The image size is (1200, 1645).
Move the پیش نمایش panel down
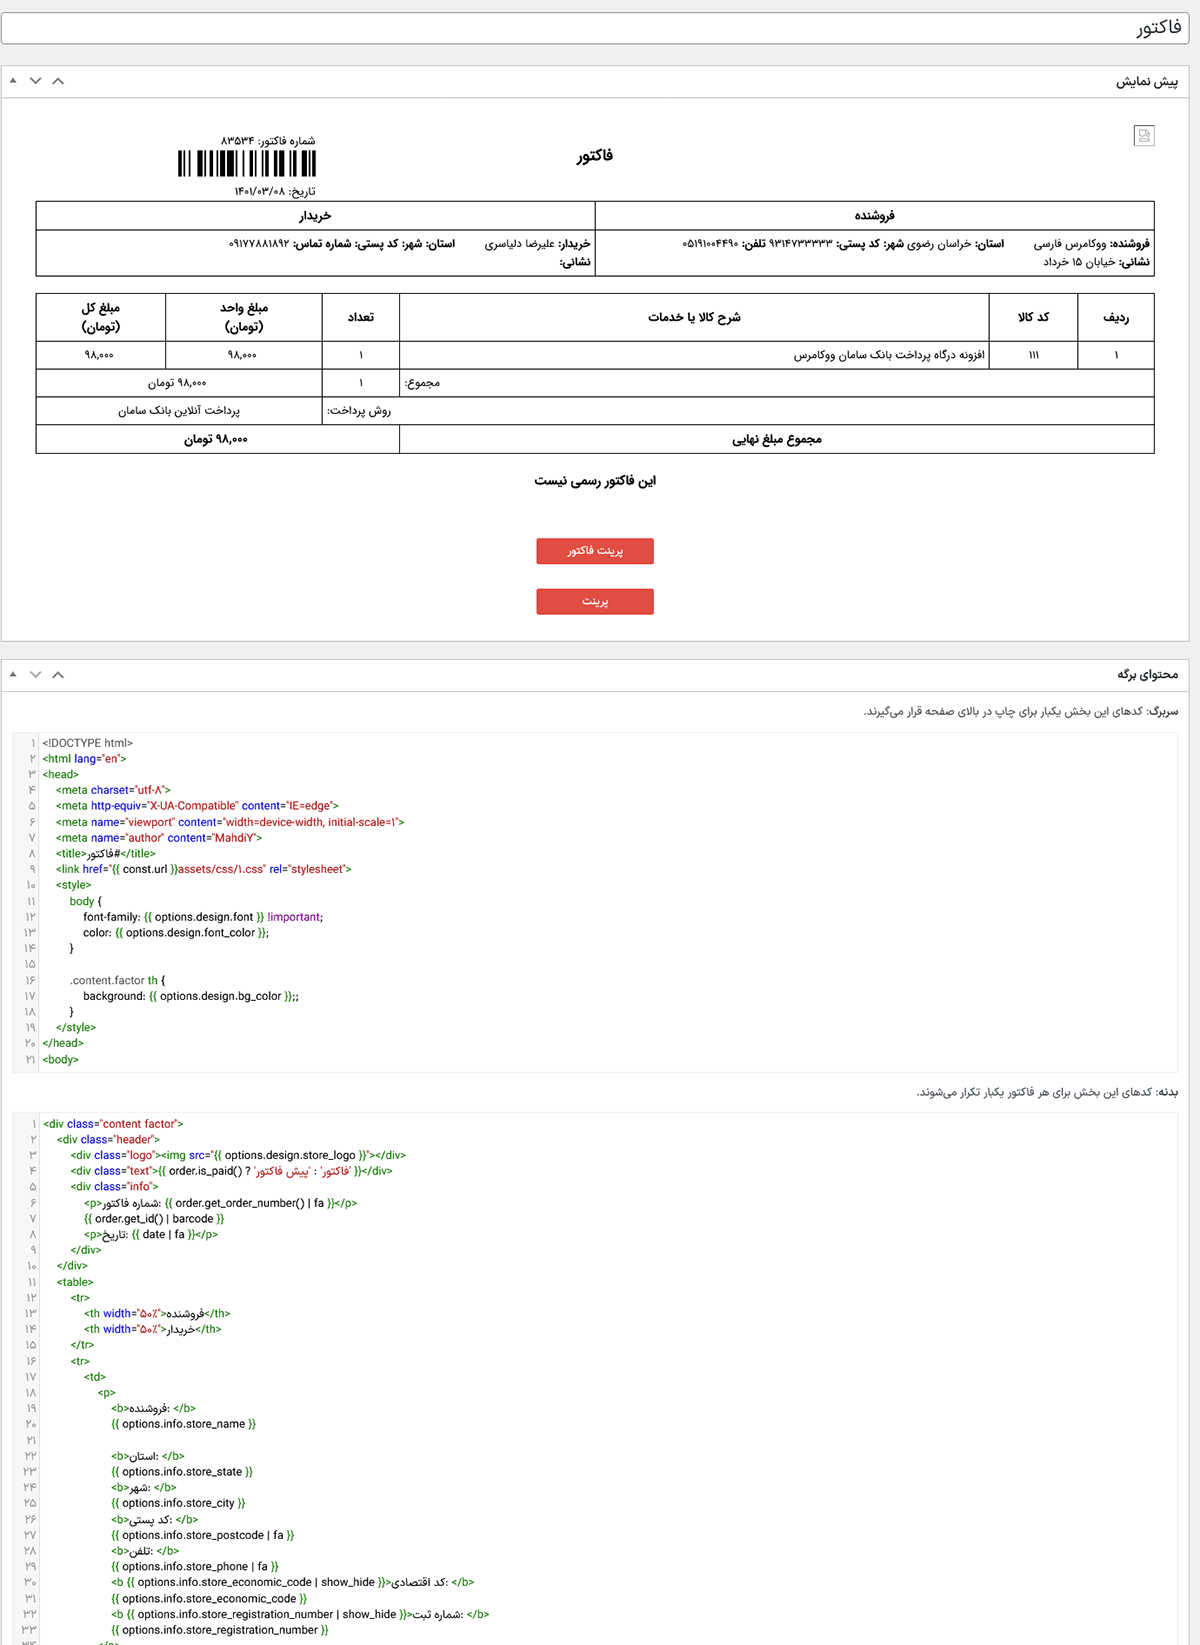pos(36,81)
